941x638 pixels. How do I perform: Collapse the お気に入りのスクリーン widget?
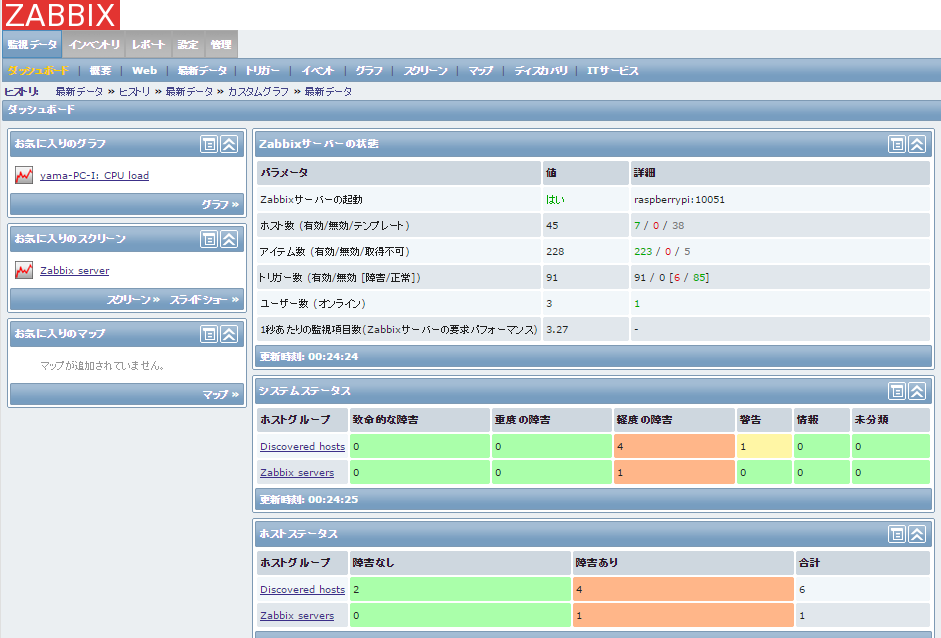229,239
